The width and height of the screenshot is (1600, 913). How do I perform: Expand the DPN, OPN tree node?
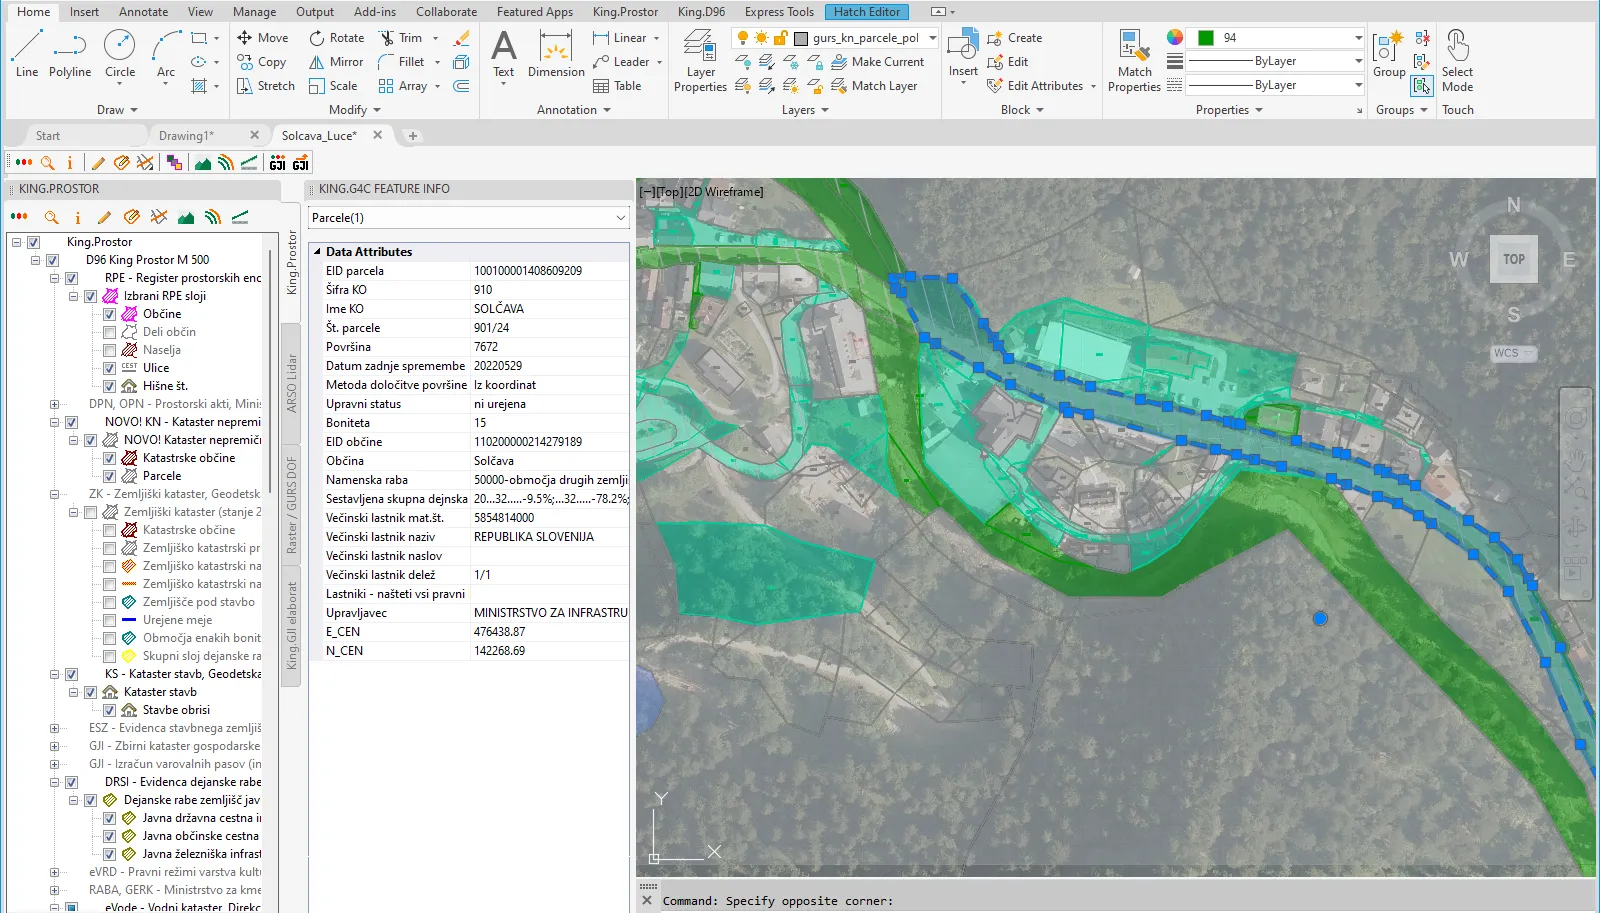(x=54, y=404)
